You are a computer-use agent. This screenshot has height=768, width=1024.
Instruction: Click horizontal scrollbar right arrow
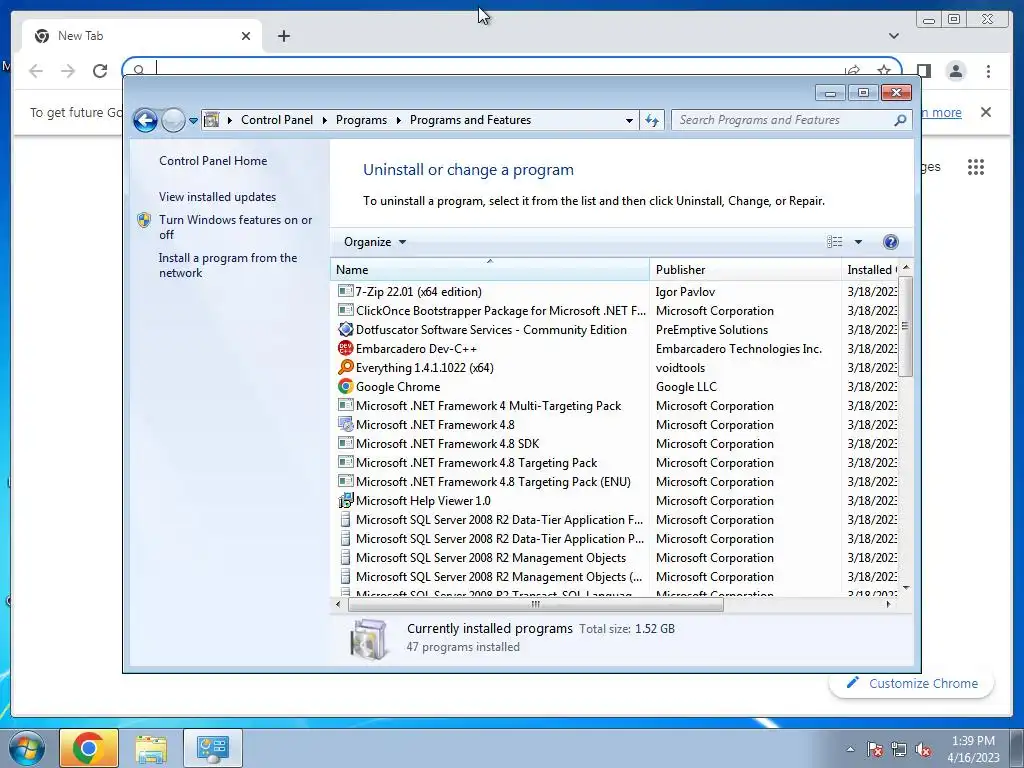(x=888, y=604)
